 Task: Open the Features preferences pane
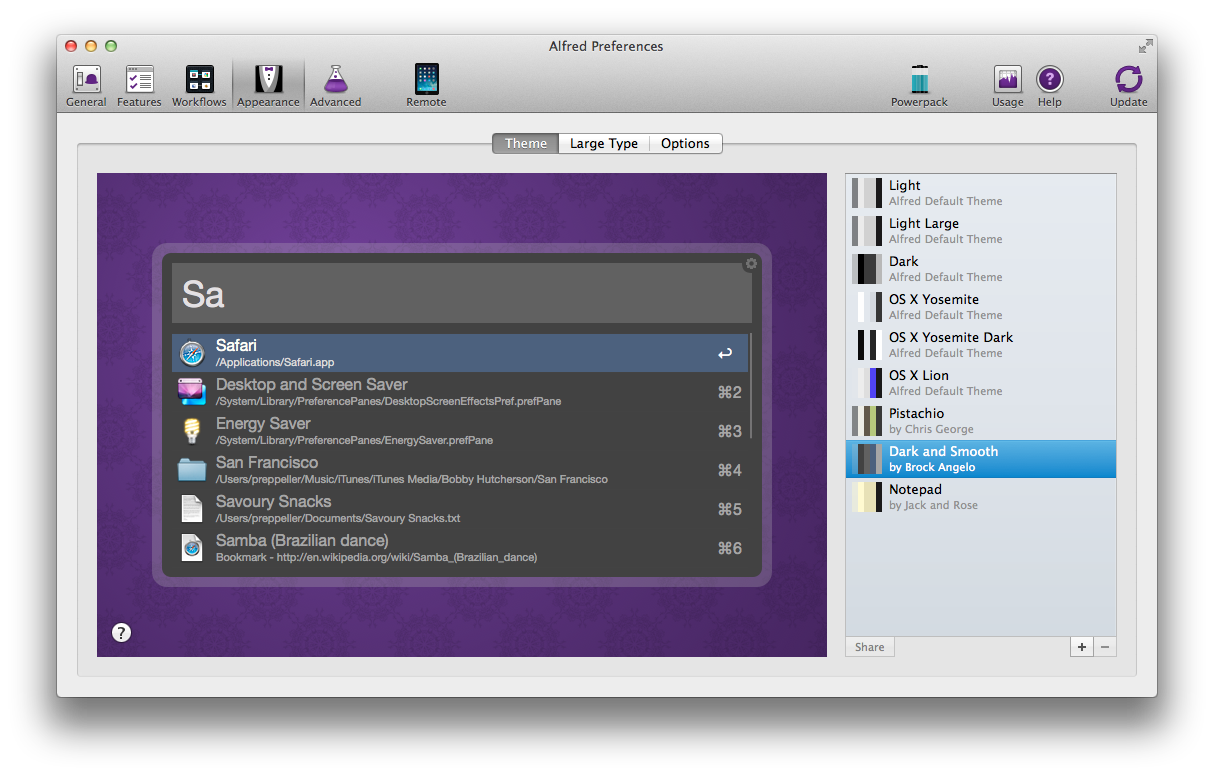139,86
